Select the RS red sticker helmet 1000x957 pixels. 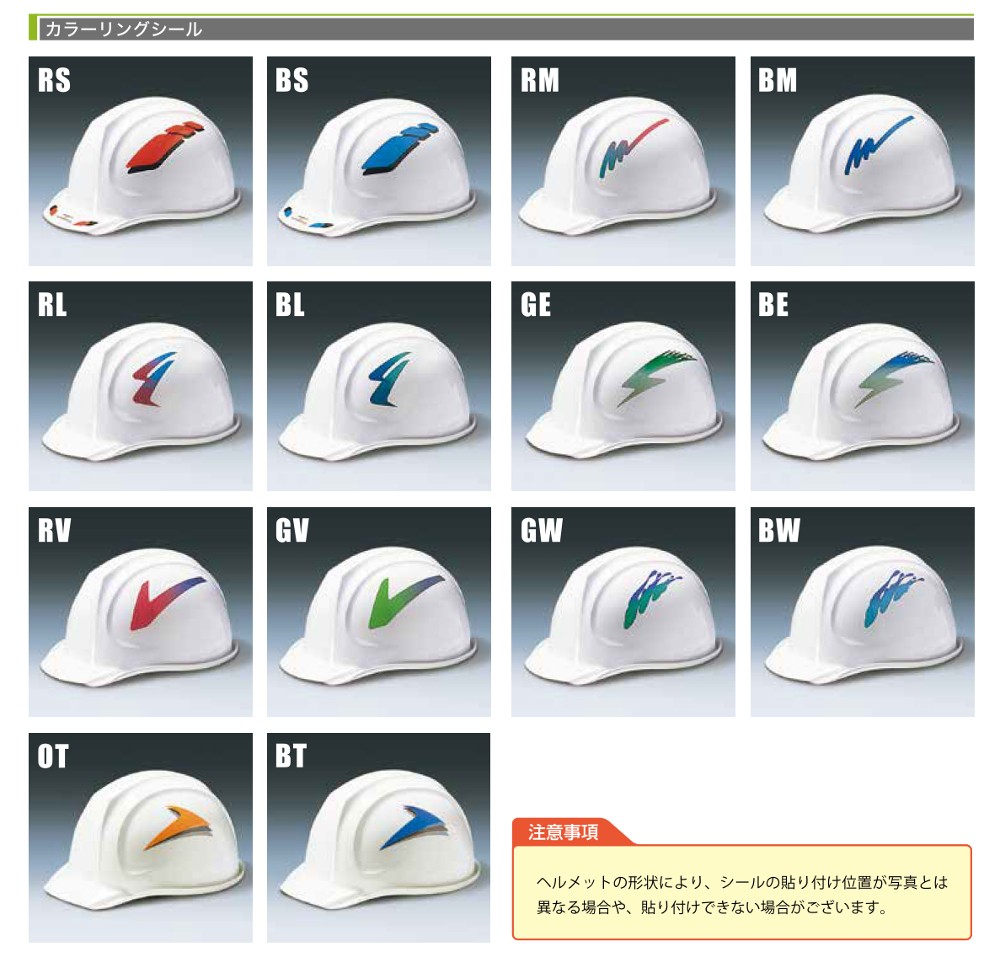(x=140, y=161)
